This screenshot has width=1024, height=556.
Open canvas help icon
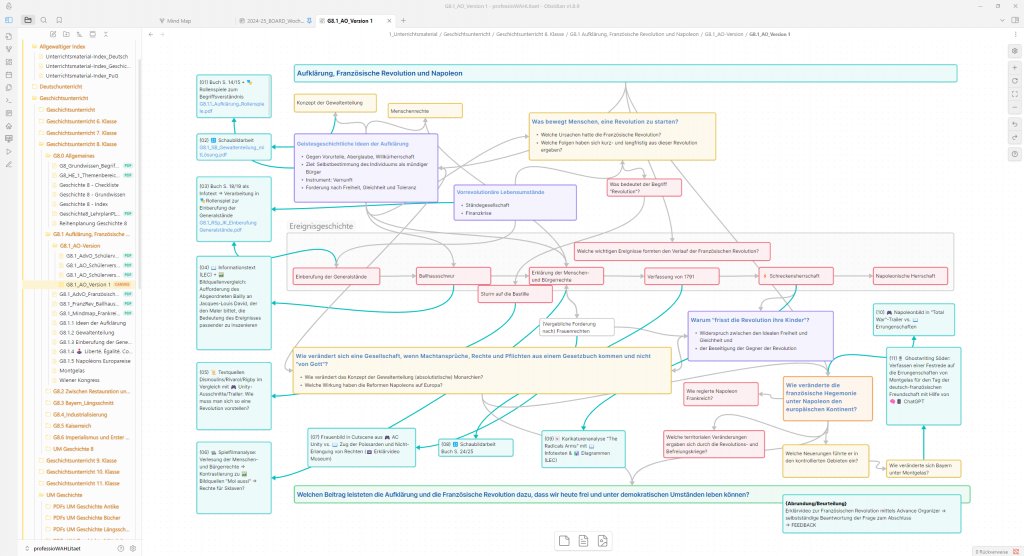click(1015, 154)
